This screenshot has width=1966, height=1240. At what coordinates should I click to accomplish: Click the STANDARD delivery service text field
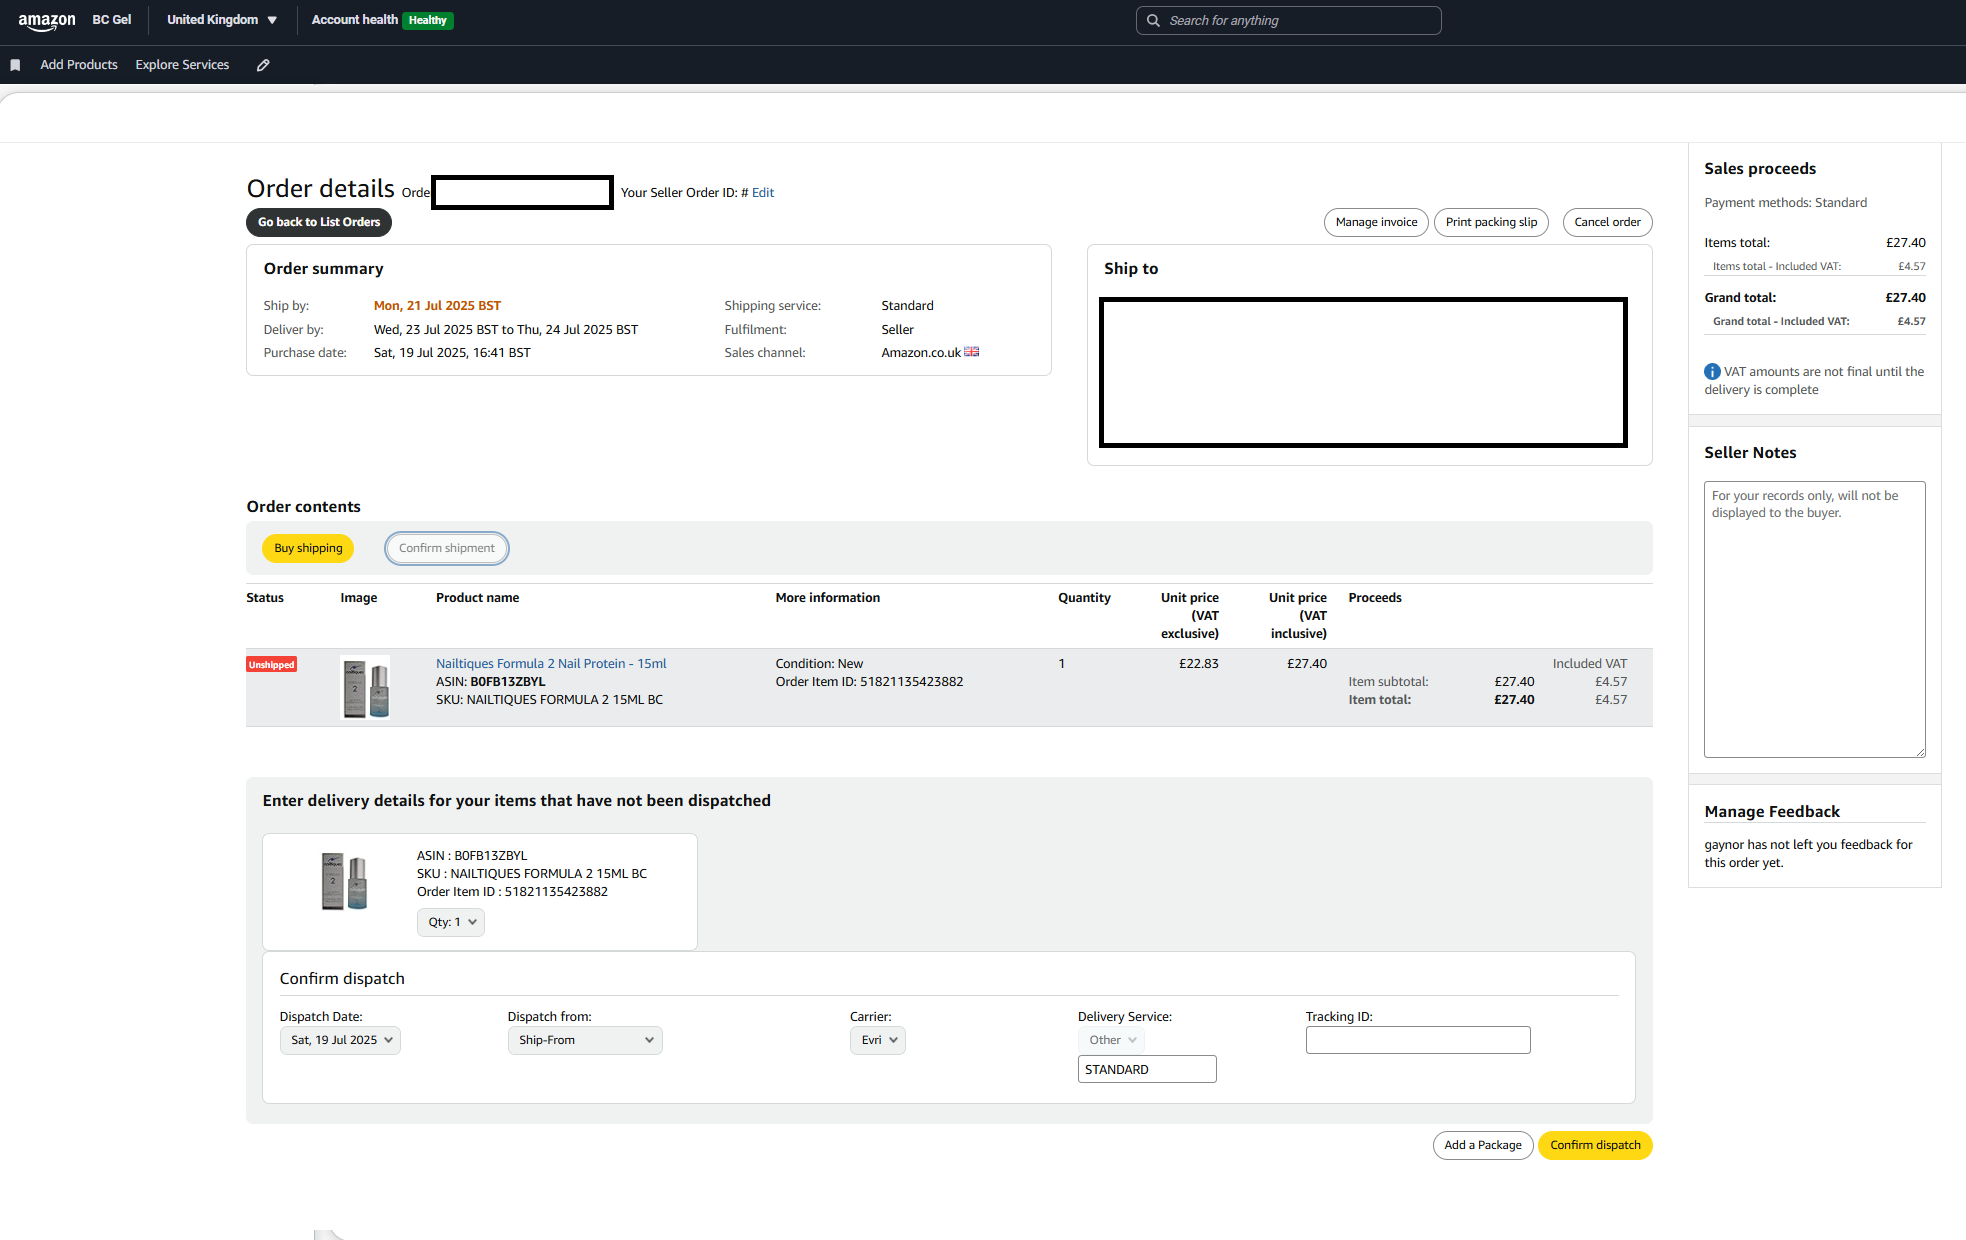click(x=1147, y=1069)
